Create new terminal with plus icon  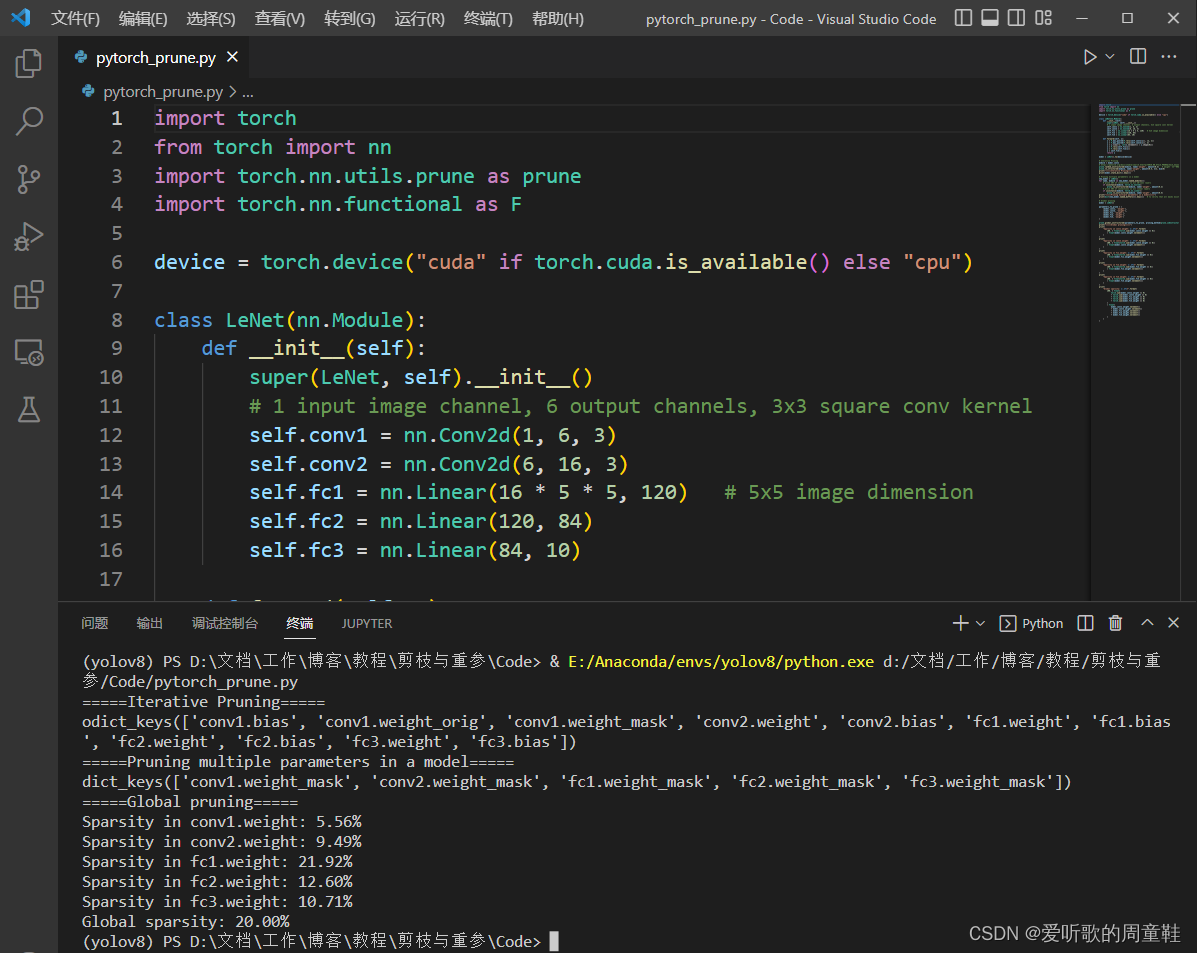960,623
